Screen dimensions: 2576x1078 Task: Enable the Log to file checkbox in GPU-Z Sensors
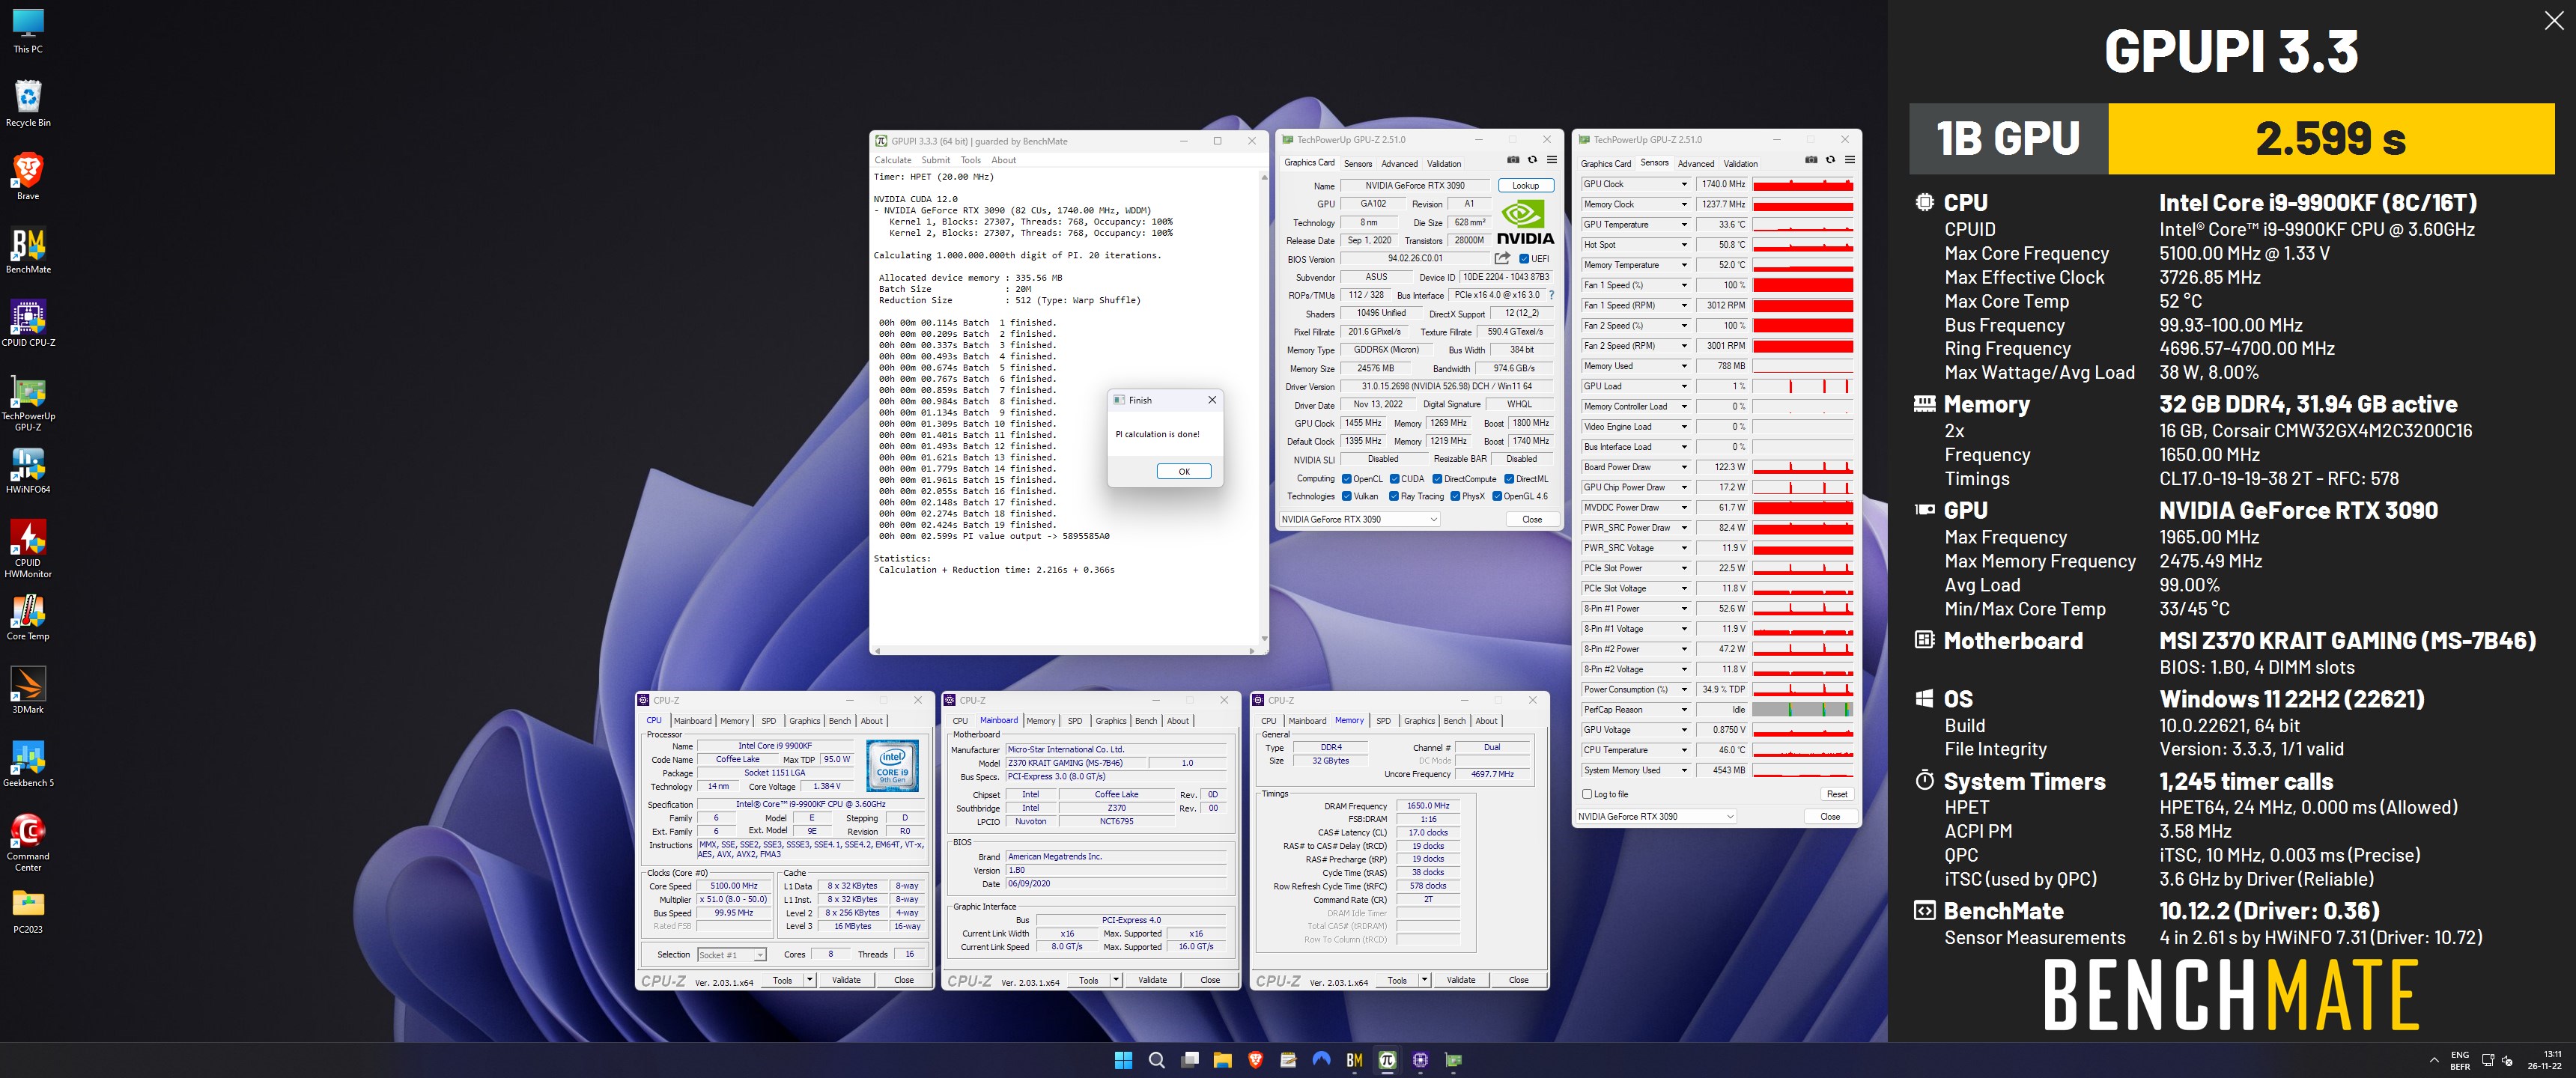coord(1587,794)
